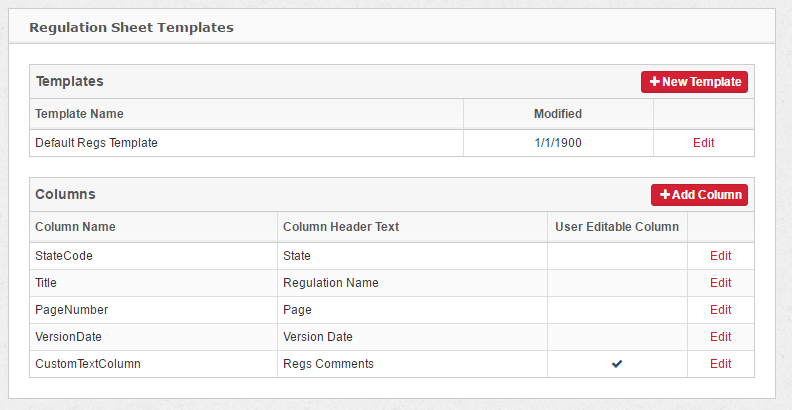Viewport: 792px width, 410px height.
Task: Edit the VersionDate column row
Action: [x=720, y=337]
